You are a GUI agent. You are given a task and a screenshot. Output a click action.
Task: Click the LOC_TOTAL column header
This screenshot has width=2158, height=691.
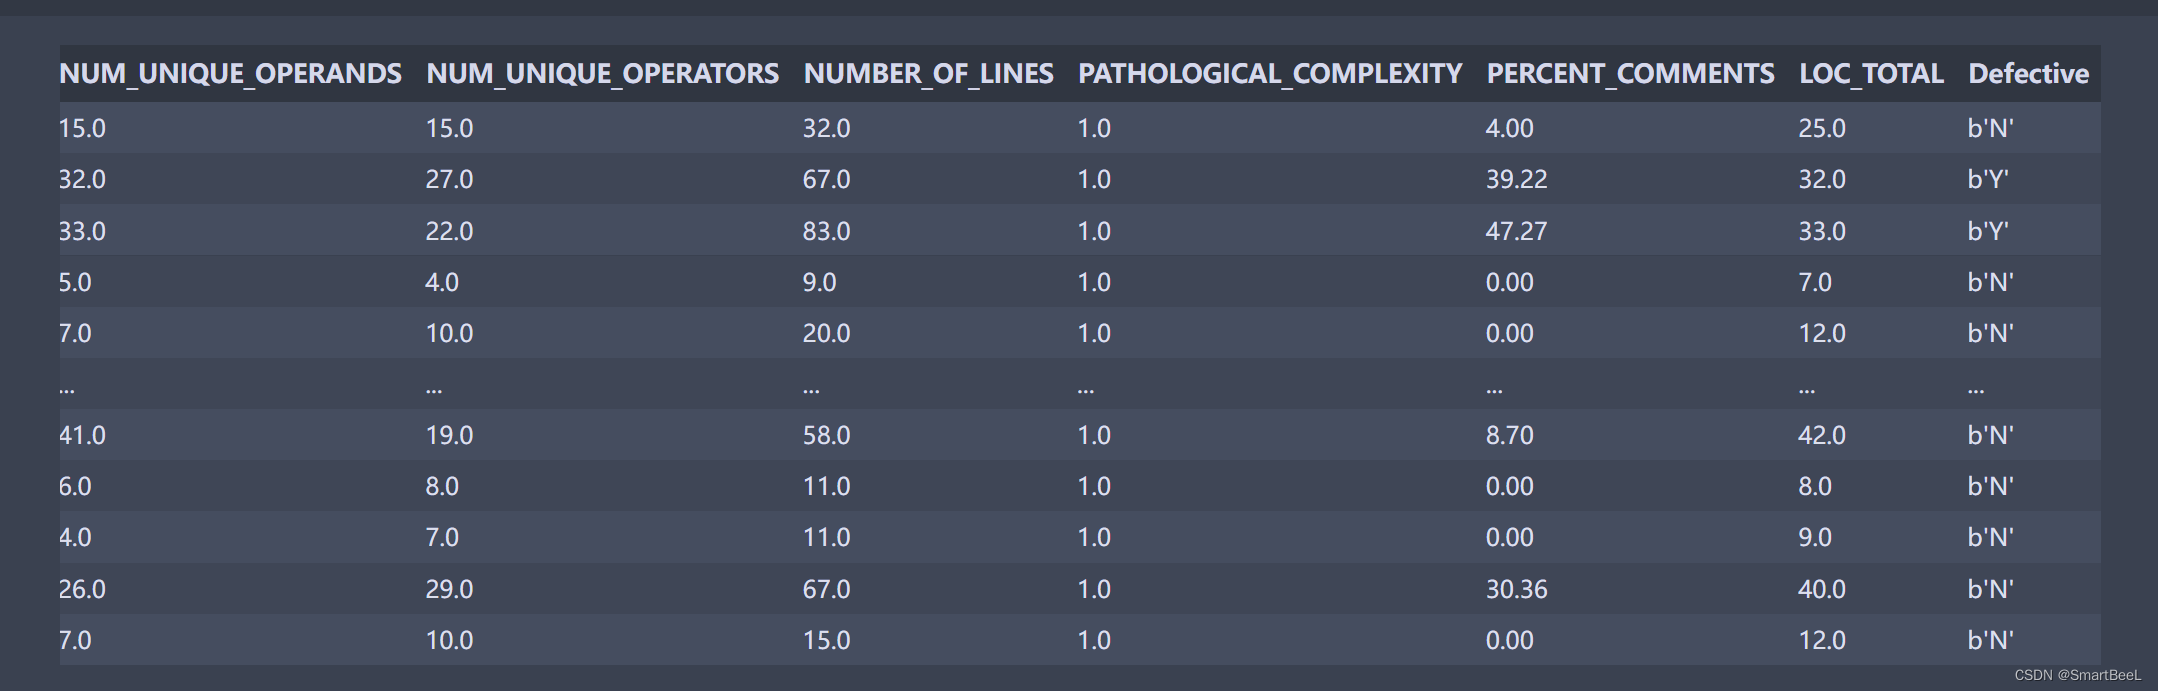point(1871,74)
